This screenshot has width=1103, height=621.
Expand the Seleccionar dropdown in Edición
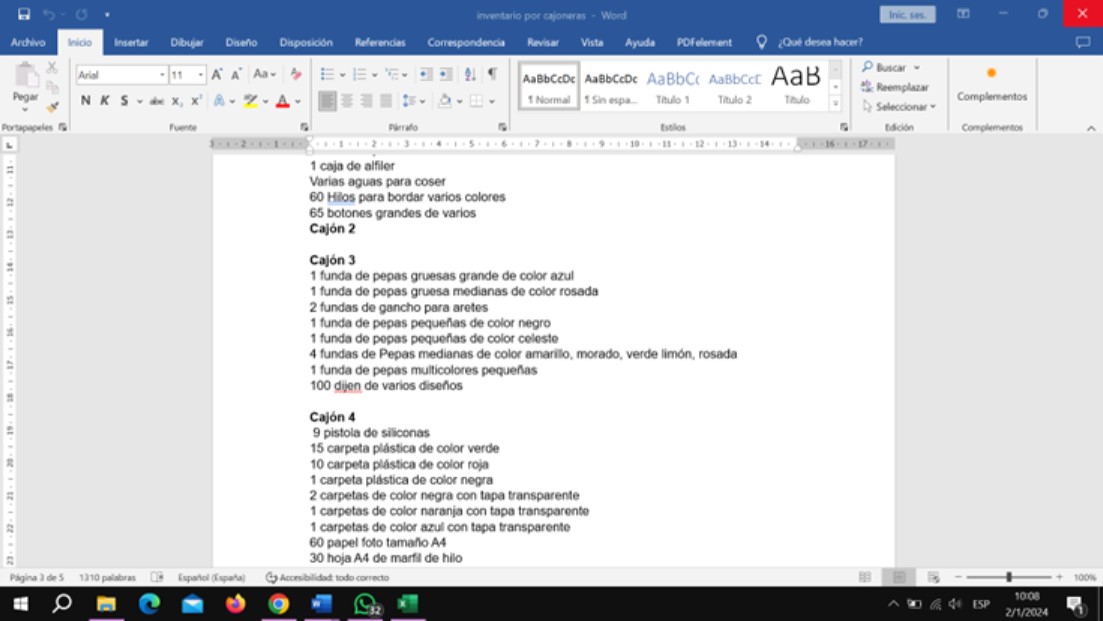pos(933,107)
